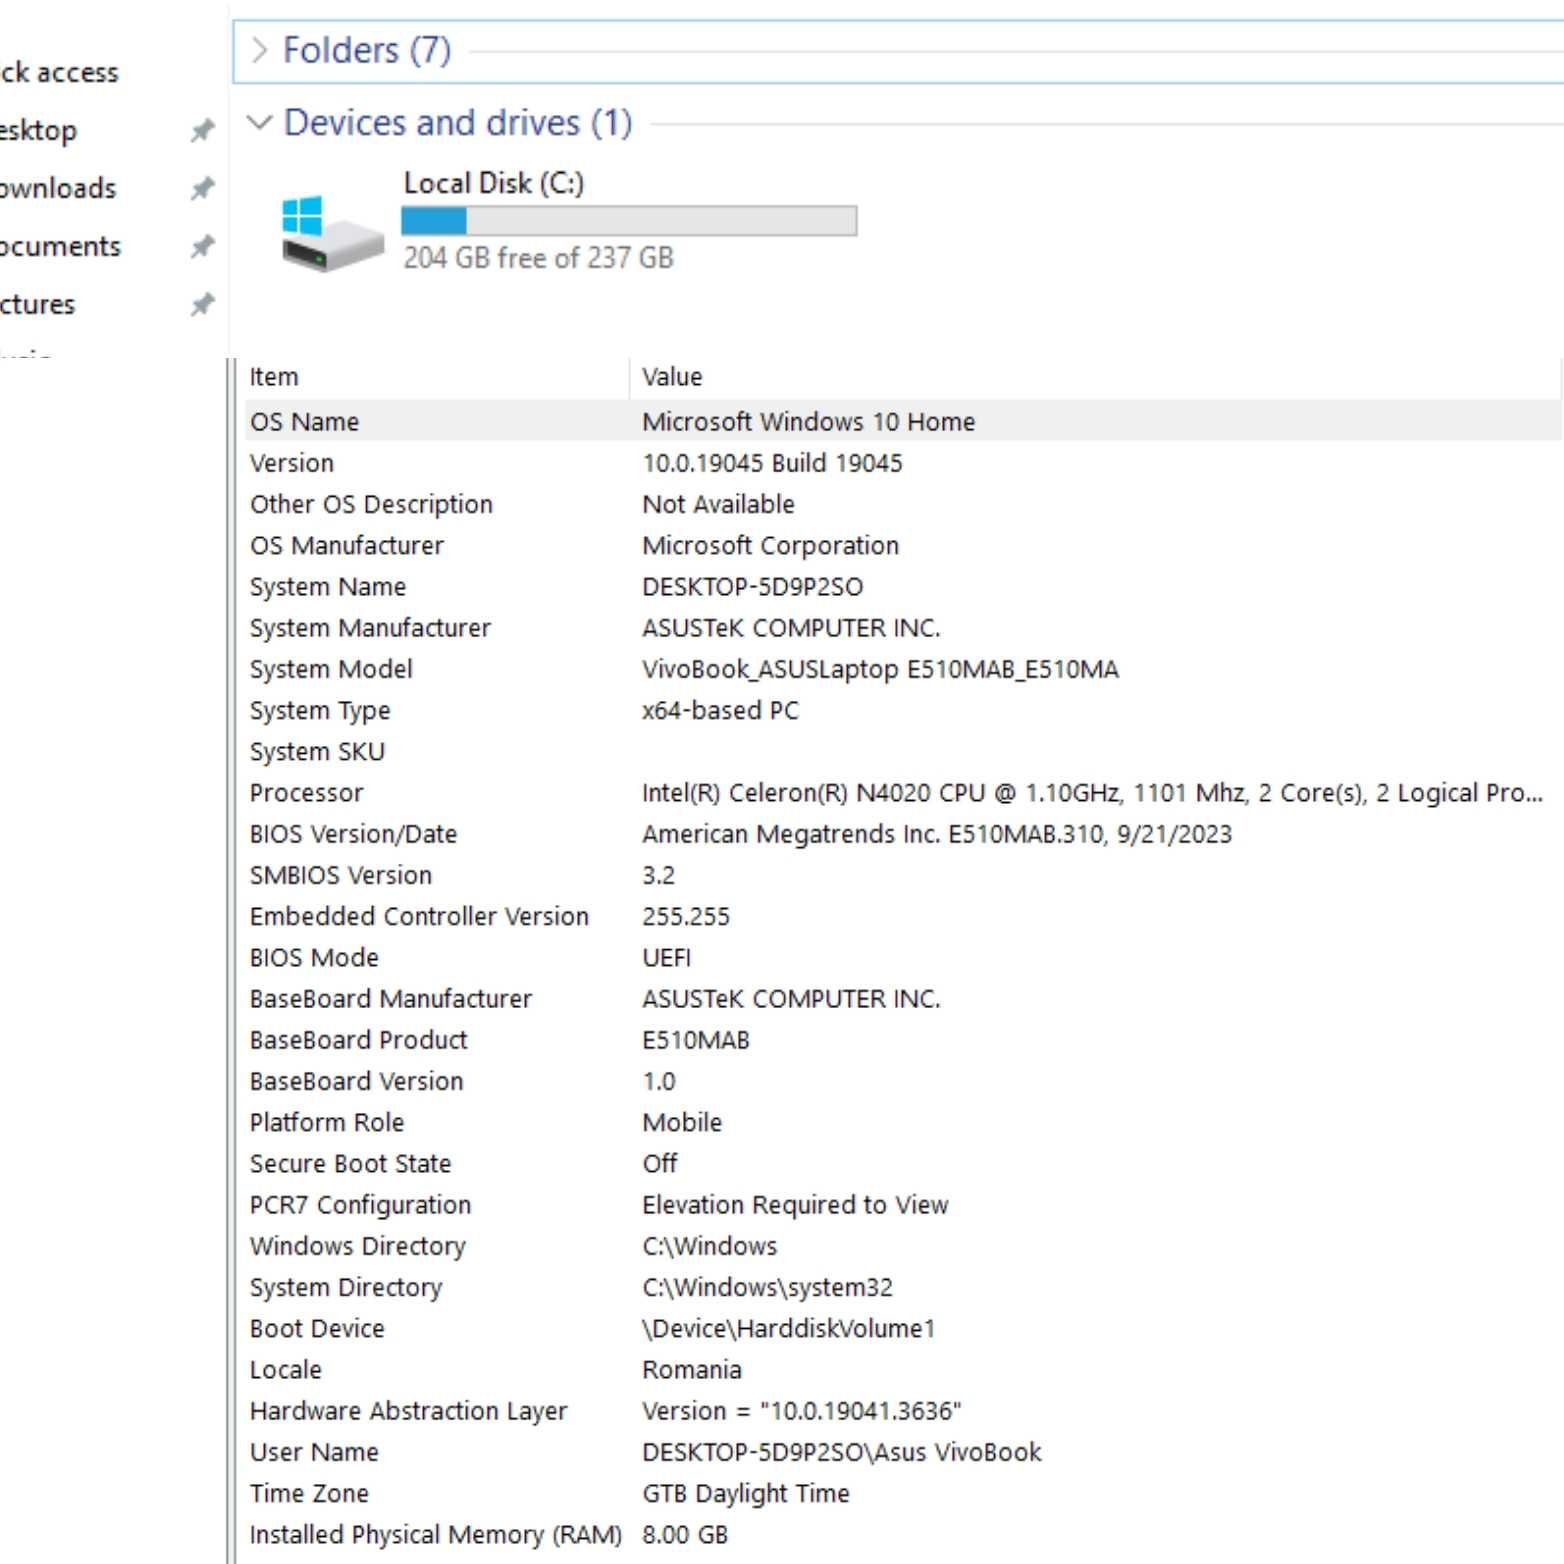The image size is (1564, 1564).
Task: Select the User Name row
Action: (903, 1452)
